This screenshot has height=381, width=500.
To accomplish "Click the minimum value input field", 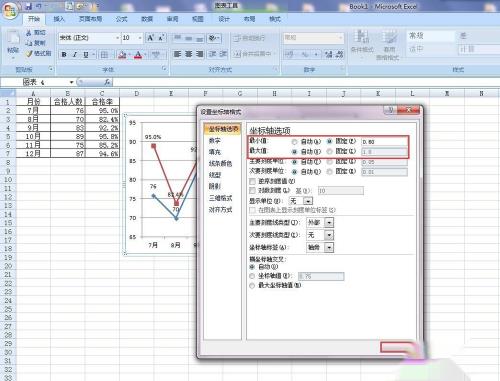I will pyautogui.click(x=384, y=142).
